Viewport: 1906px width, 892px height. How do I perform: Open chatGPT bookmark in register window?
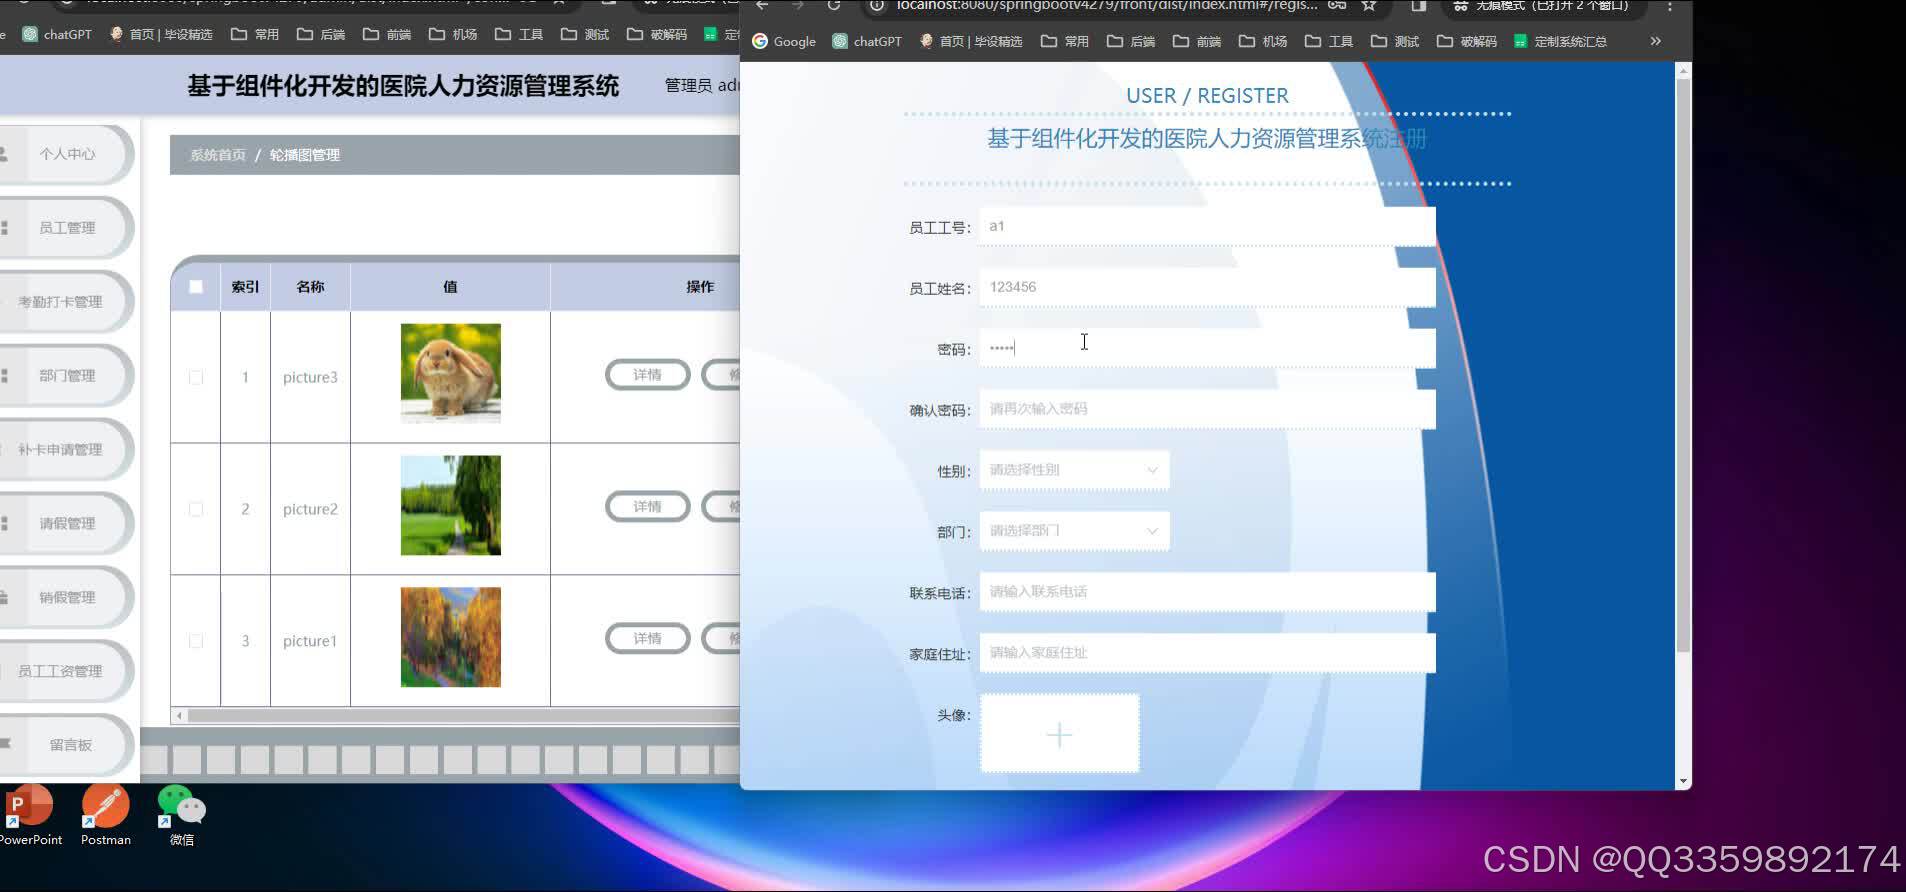point(866,41)
